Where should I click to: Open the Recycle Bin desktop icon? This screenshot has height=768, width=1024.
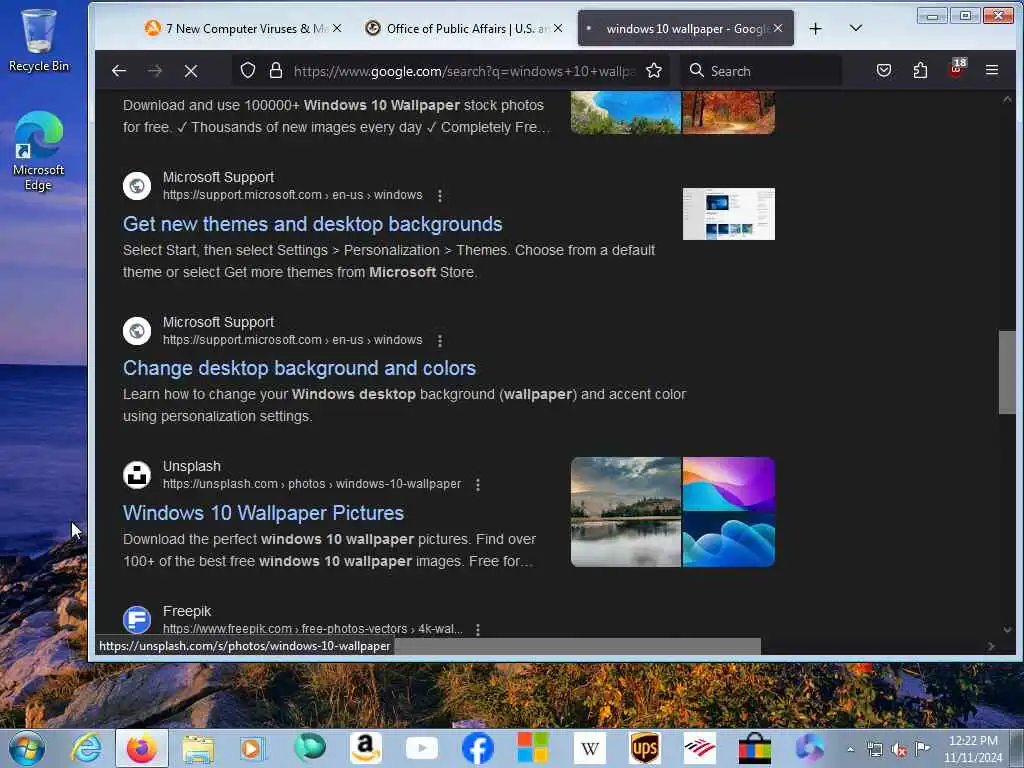click(x=39, y=40)
